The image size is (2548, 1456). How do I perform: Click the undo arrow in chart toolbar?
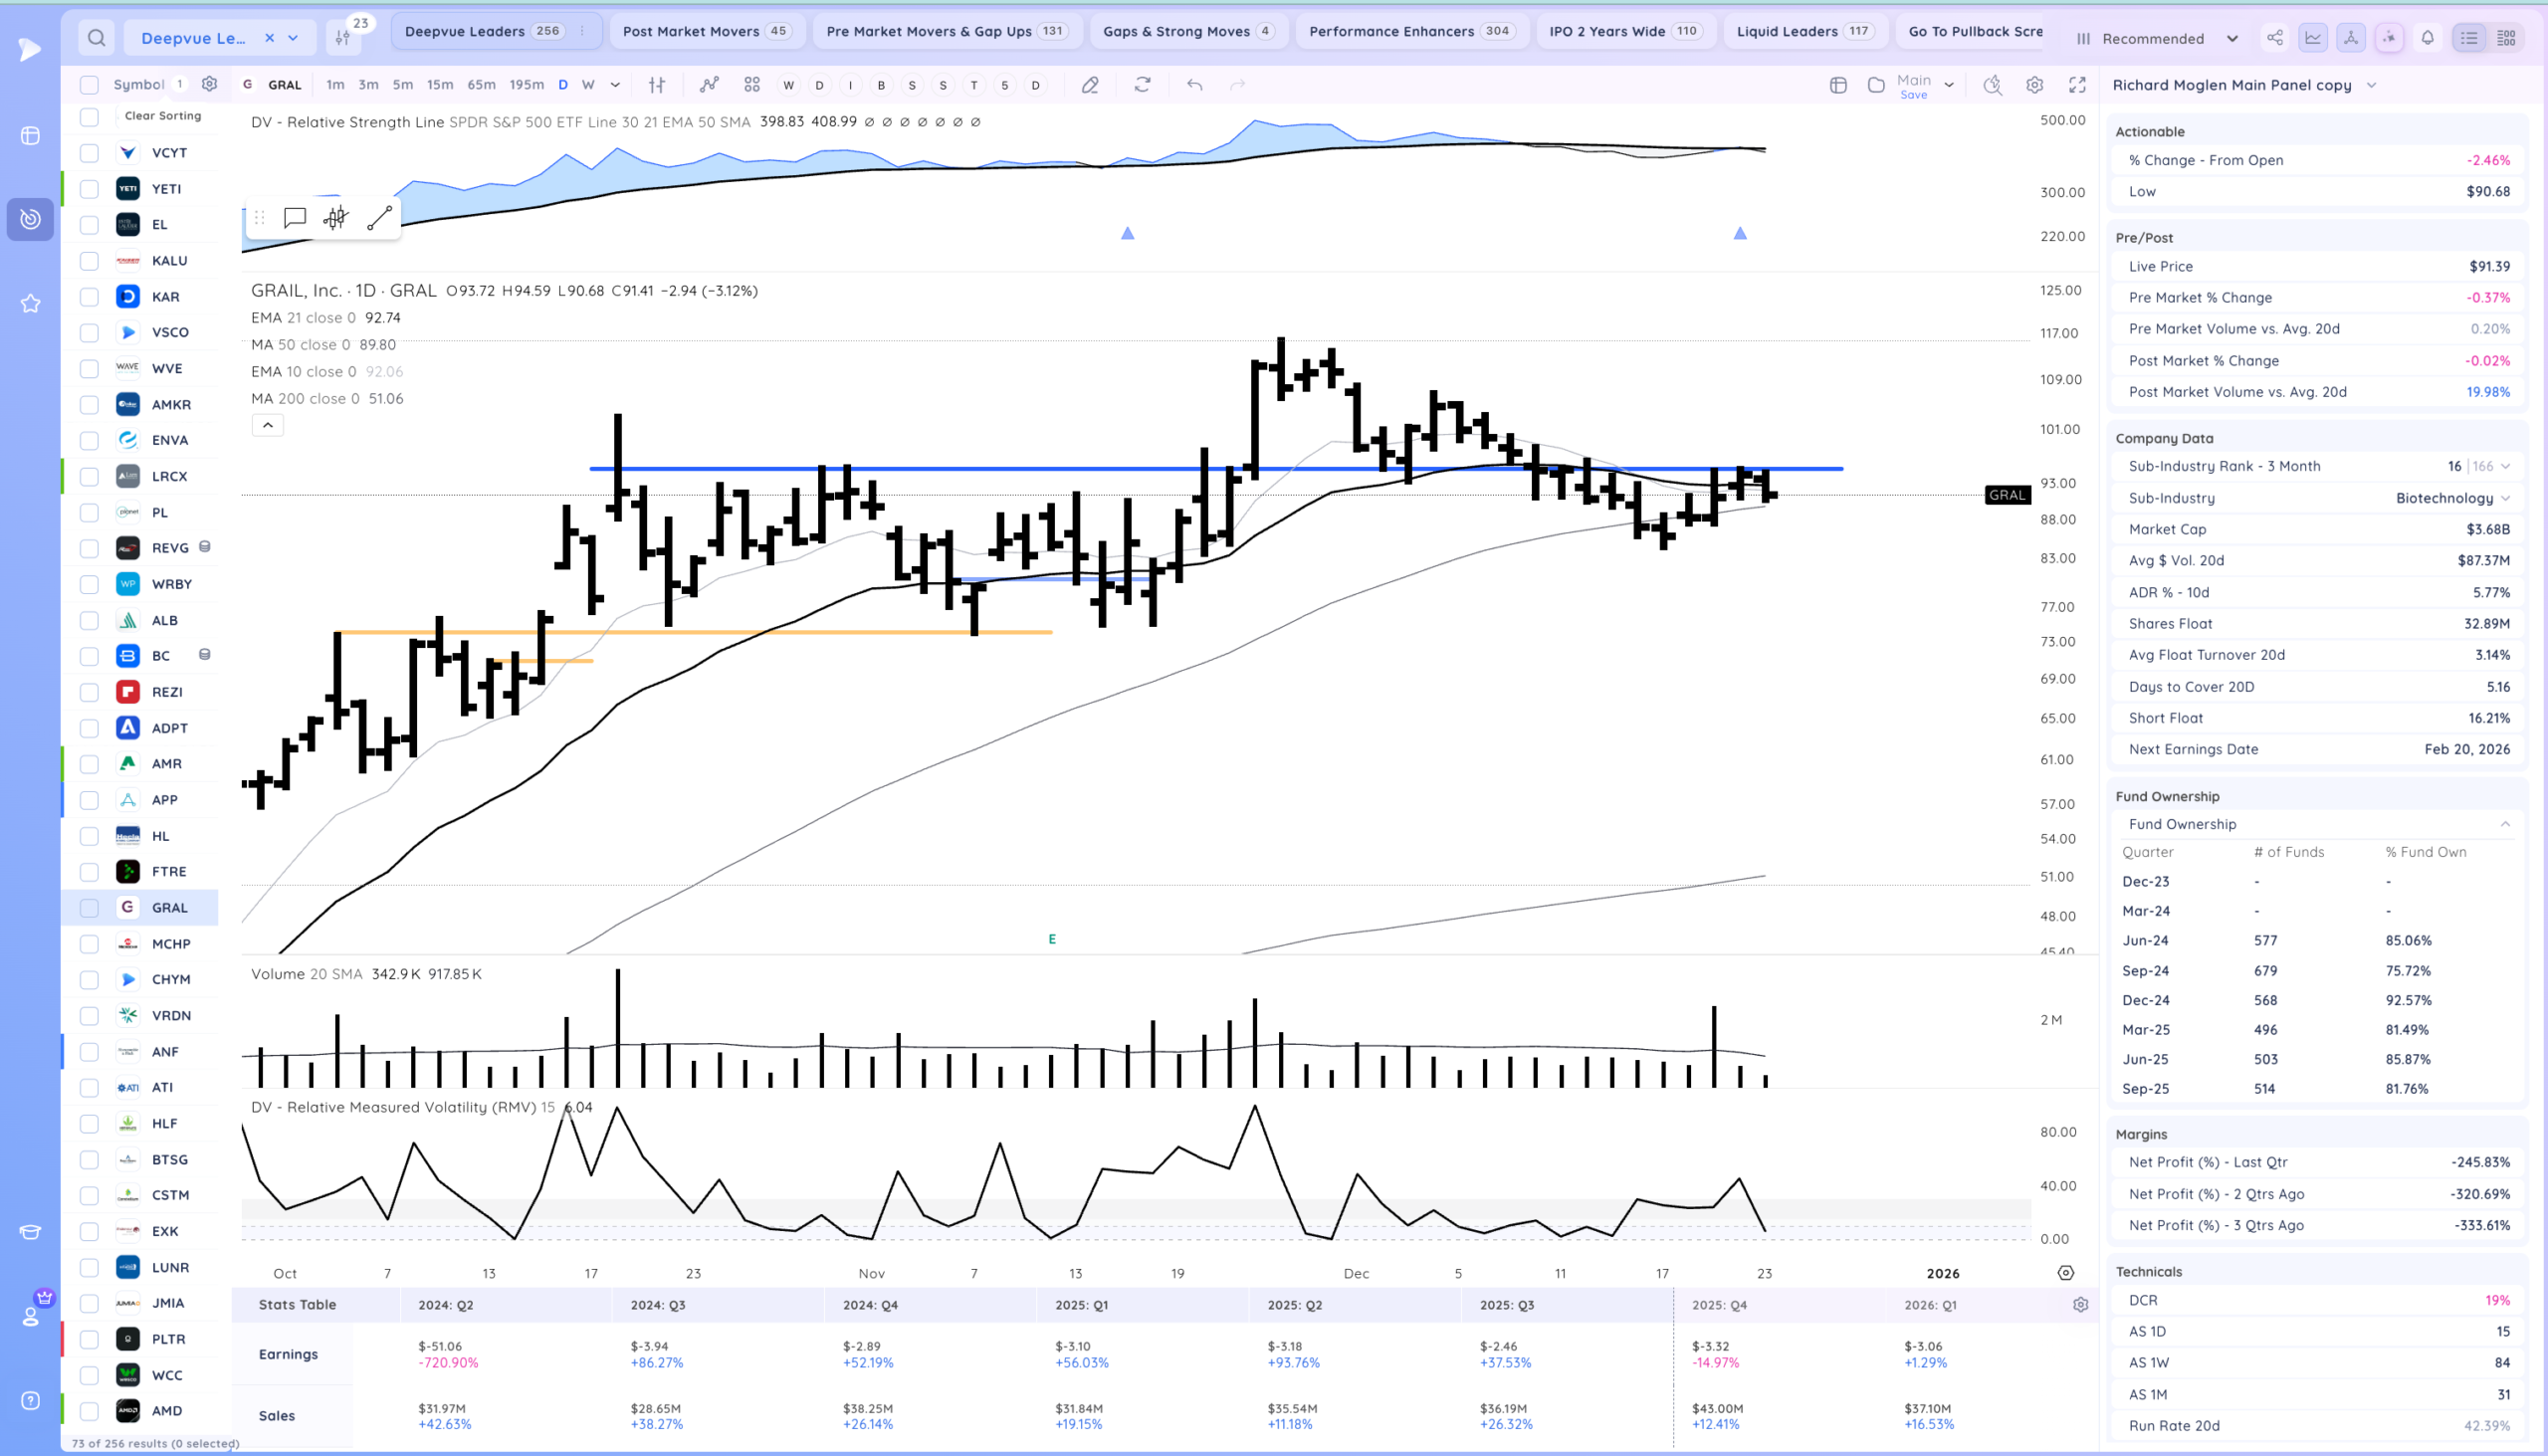tap(1194, 85)
